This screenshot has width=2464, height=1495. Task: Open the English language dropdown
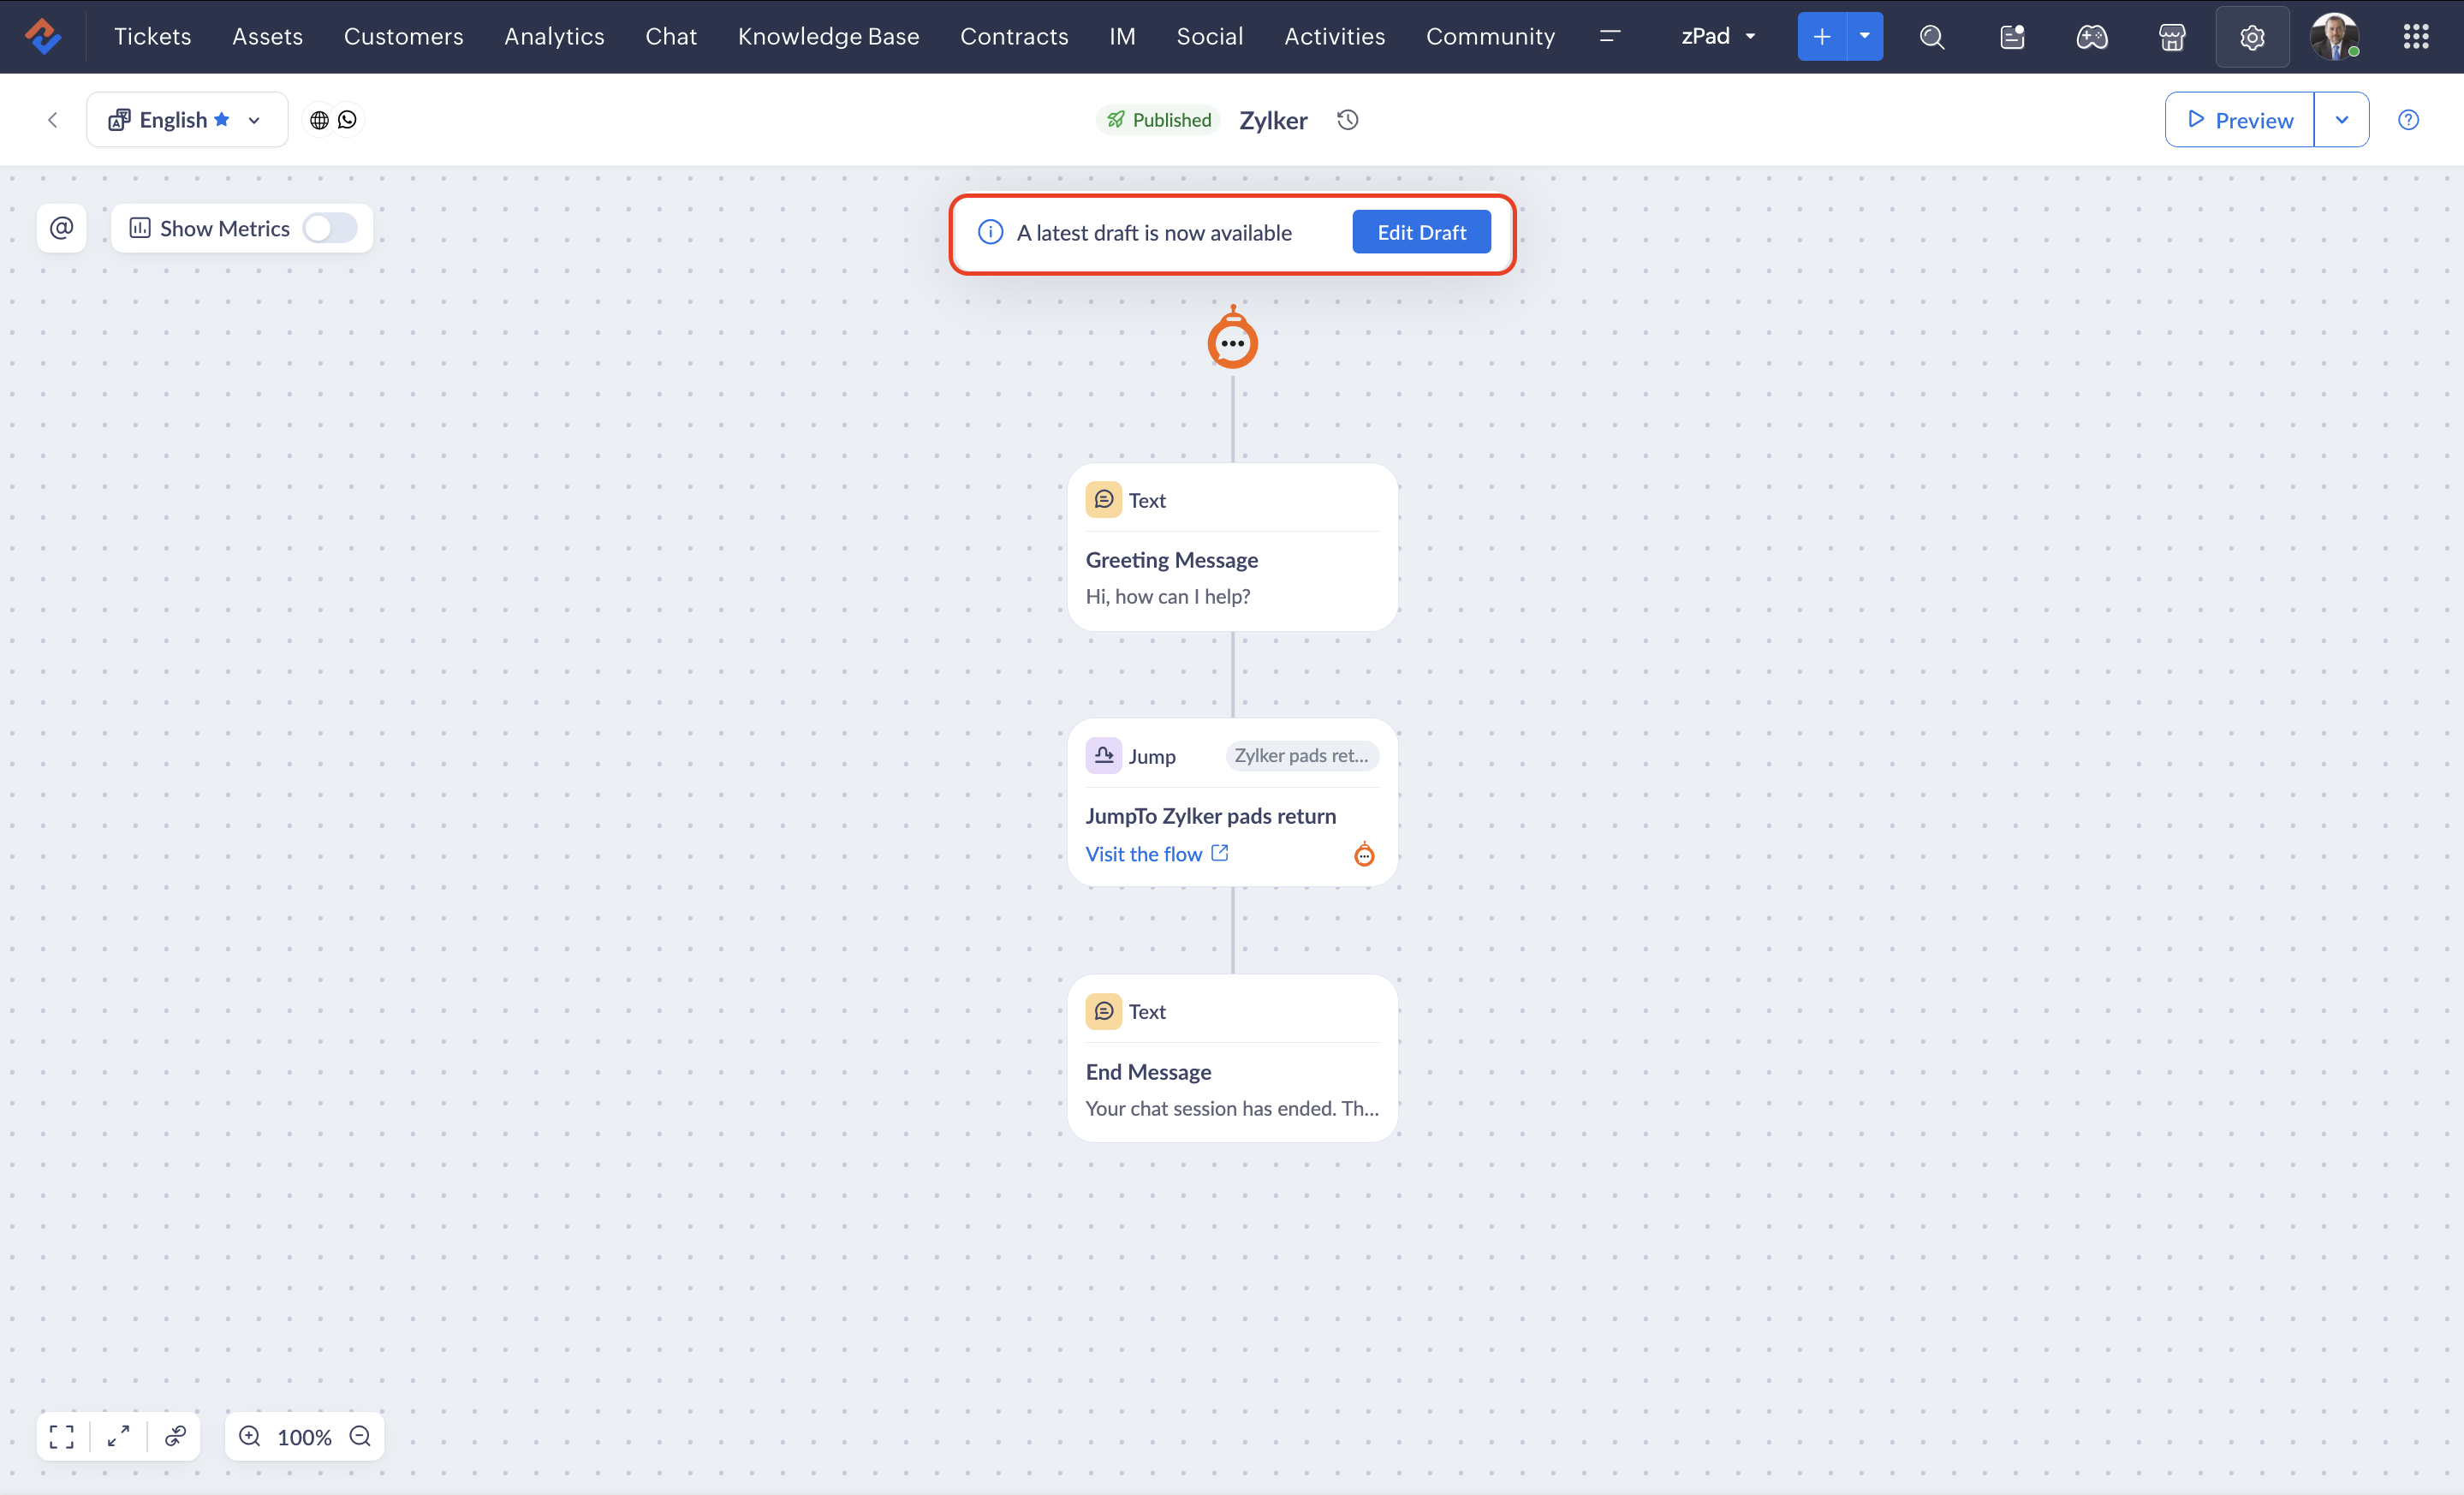pos(186,120)
